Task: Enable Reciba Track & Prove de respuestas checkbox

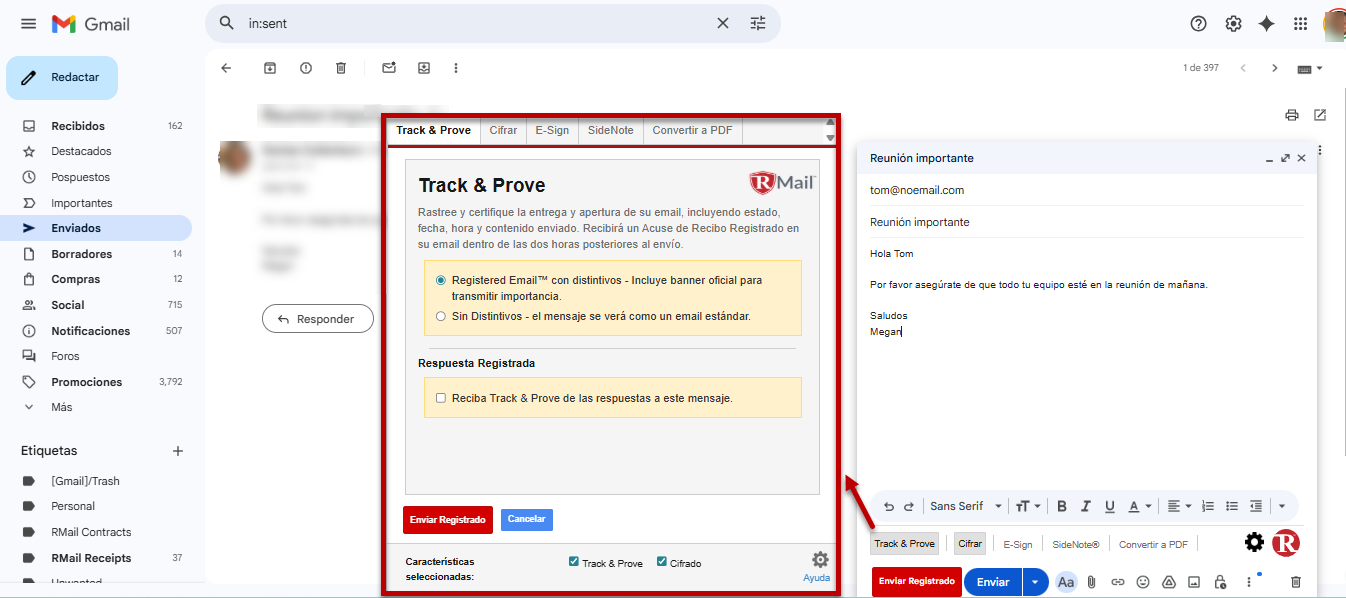Action: [441, 398]
